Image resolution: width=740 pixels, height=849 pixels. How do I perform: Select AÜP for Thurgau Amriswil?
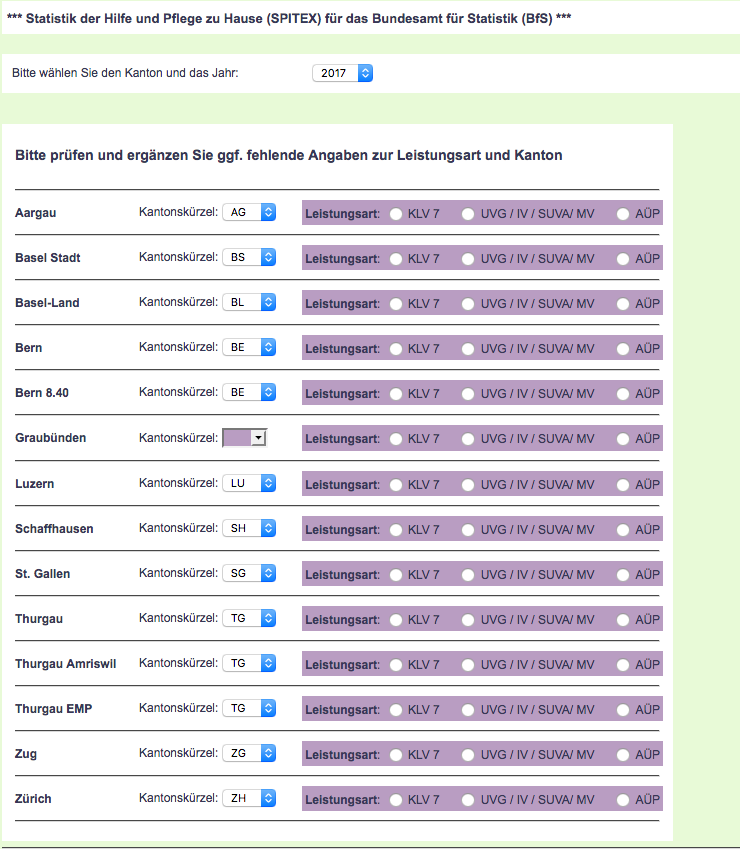coord(624,665)
